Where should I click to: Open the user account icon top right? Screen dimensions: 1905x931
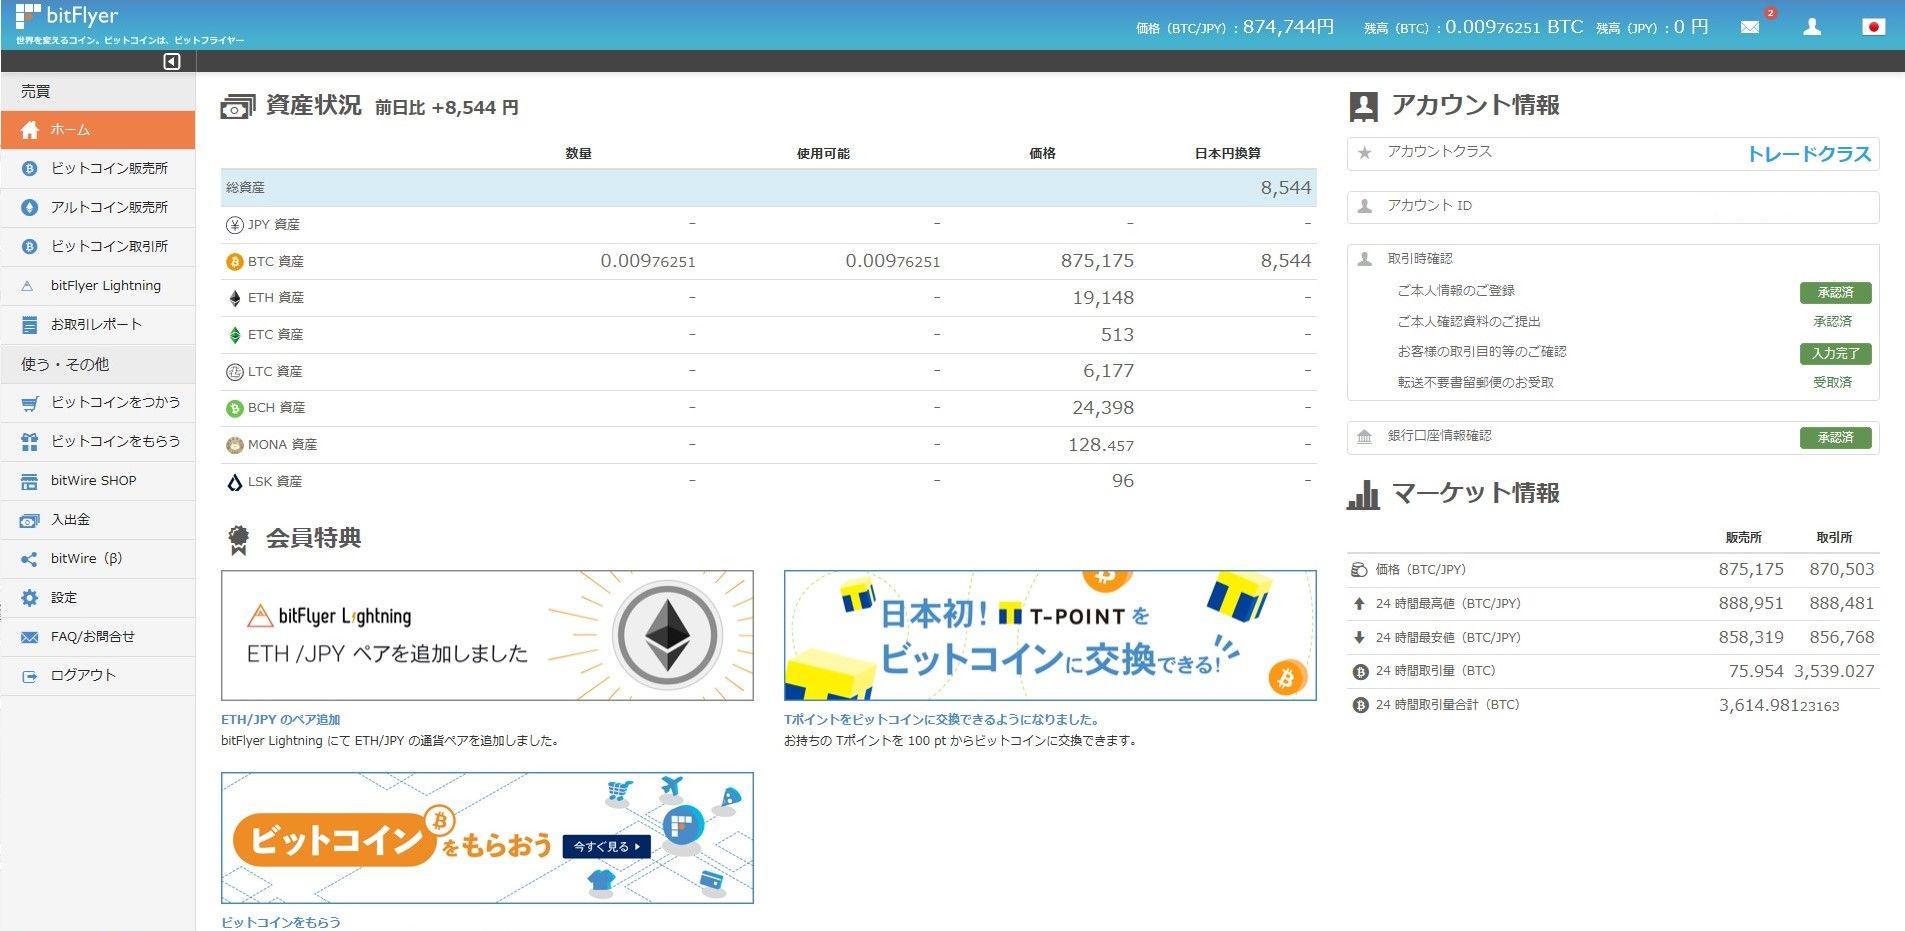(1811, 27)
